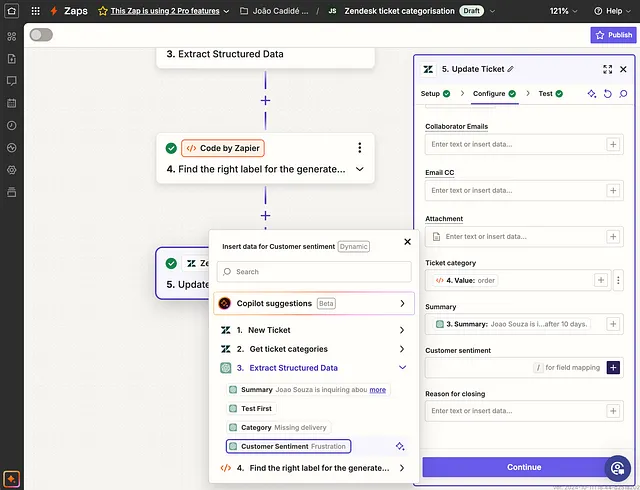The image size is (640, 490).
Task: Select the Summary data pill in popup
Action: [308, 390]
